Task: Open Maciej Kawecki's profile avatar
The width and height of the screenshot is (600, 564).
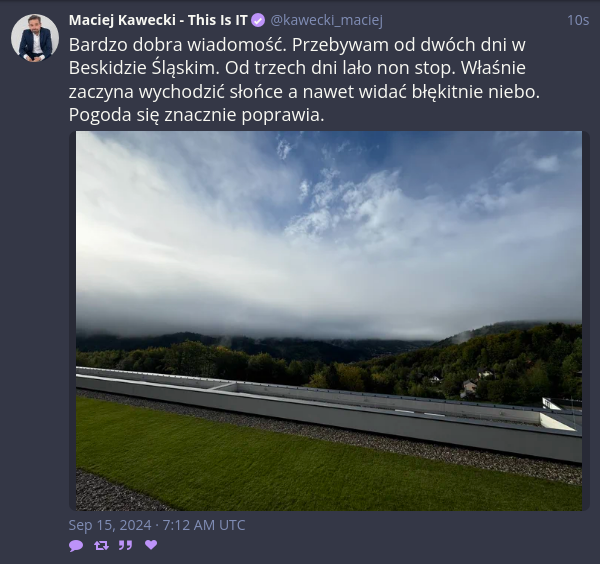Action: tap(35, 38)
